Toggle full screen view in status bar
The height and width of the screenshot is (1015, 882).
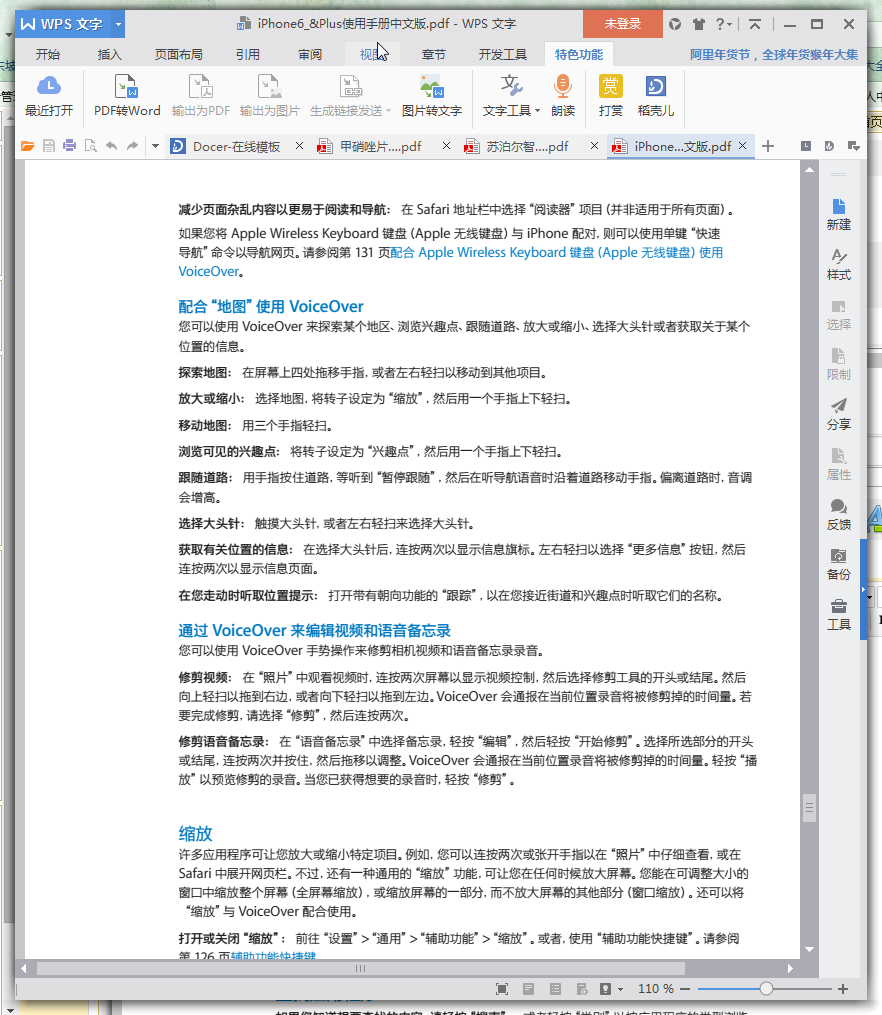pos(502,988)
